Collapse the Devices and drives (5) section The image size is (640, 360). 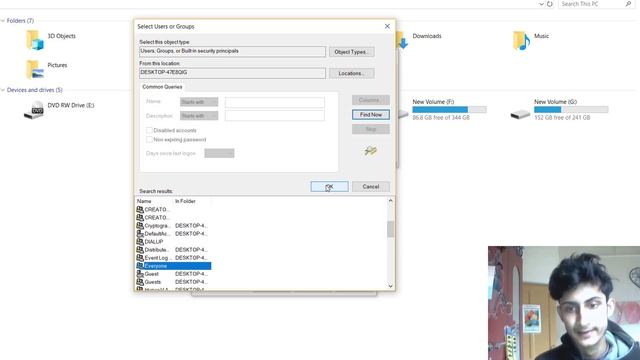pyautogui.click(x=3, y=90)
